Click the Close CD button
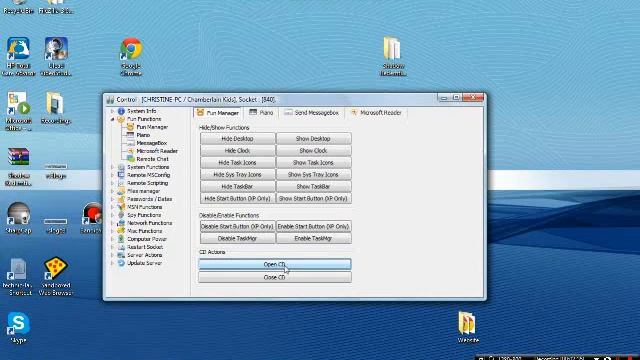The width and height of the screenshot is (640, 360). [x=274, y=277]
